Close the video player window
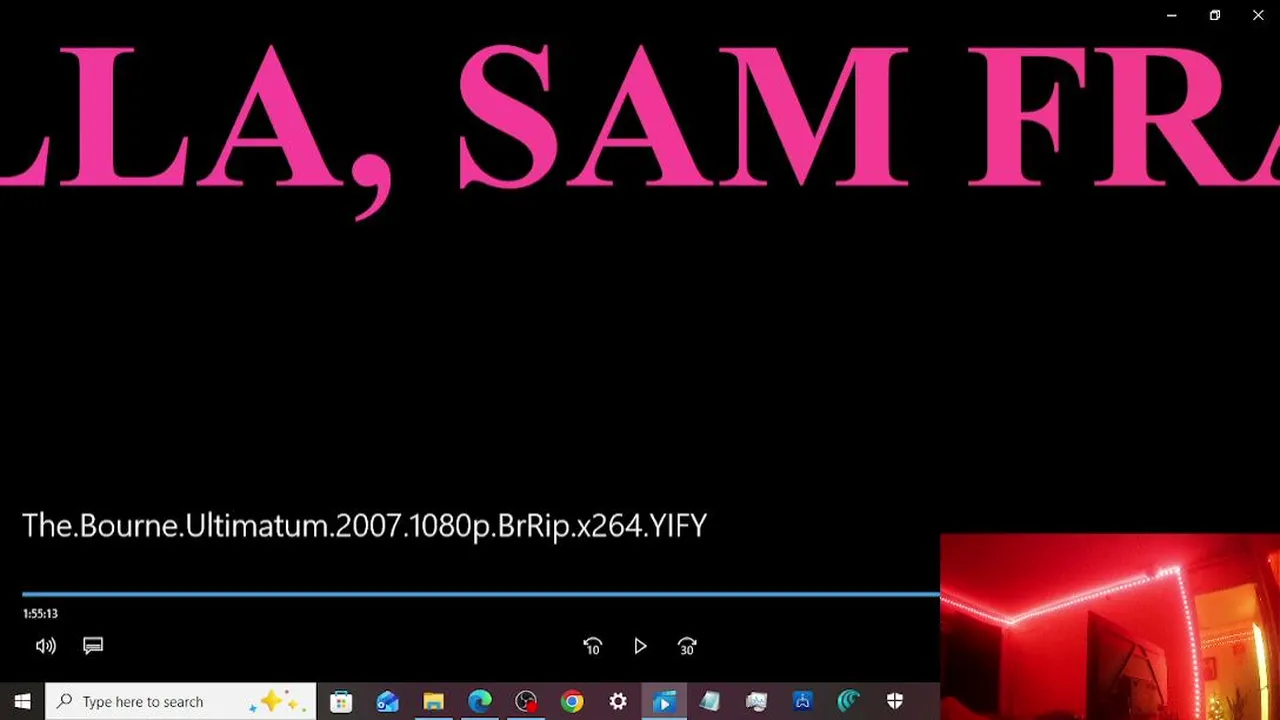Image resolution: width=1280 pixels, height=720 pixels. tap(1258, 15)
